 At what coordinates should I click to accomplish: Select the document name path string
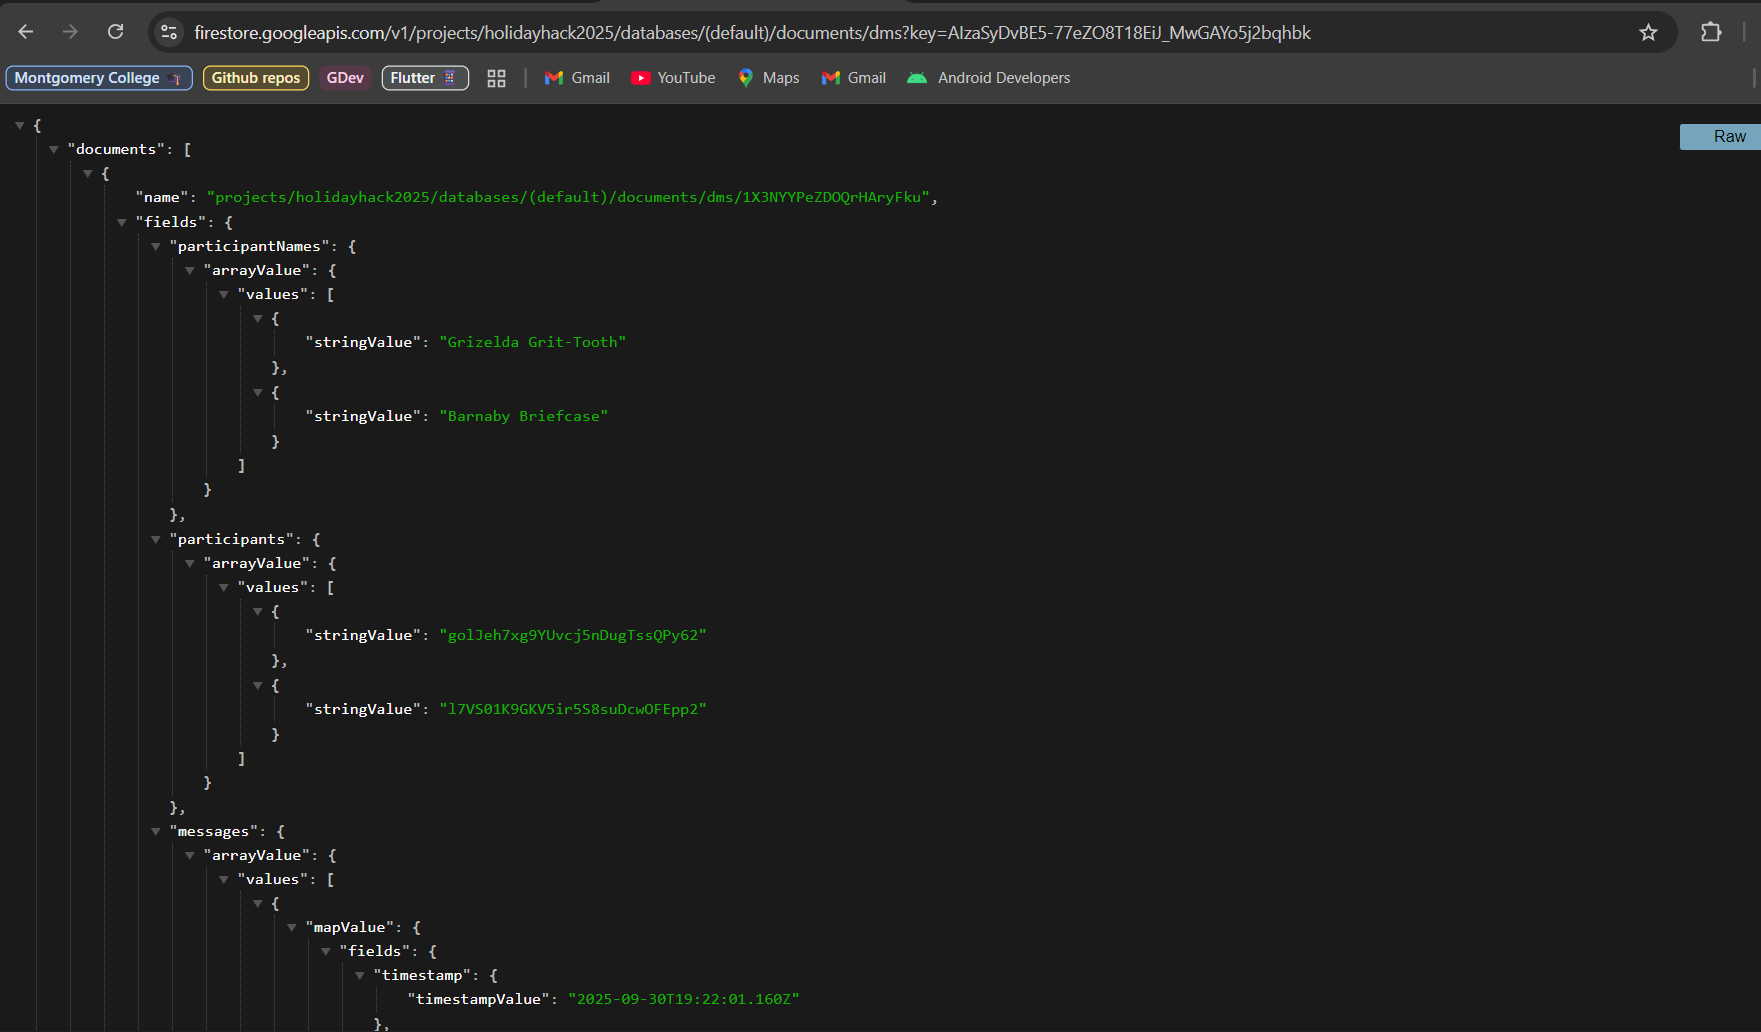point(568,197)
